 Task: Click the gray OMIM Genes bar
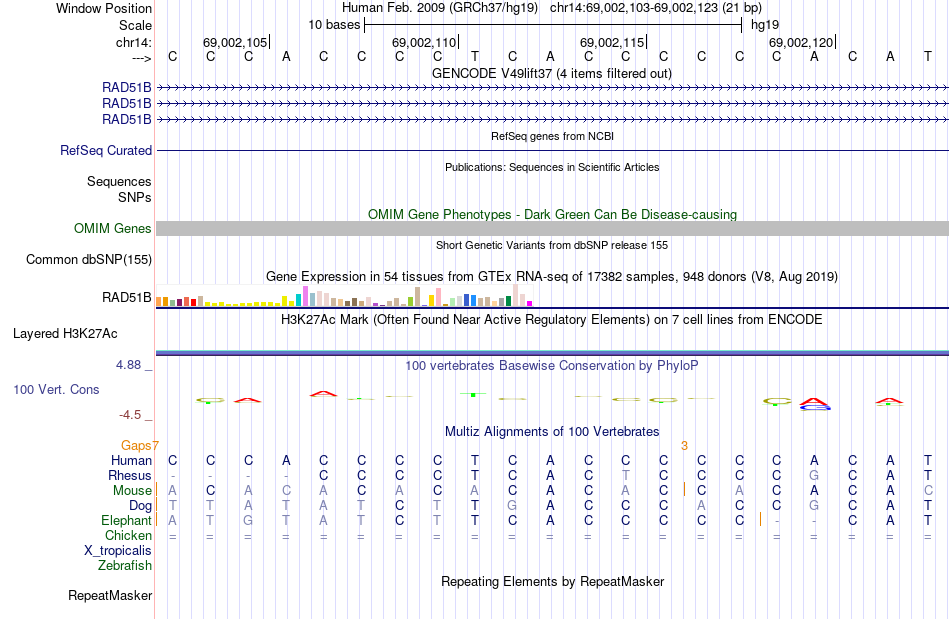(x=552, y=228)
